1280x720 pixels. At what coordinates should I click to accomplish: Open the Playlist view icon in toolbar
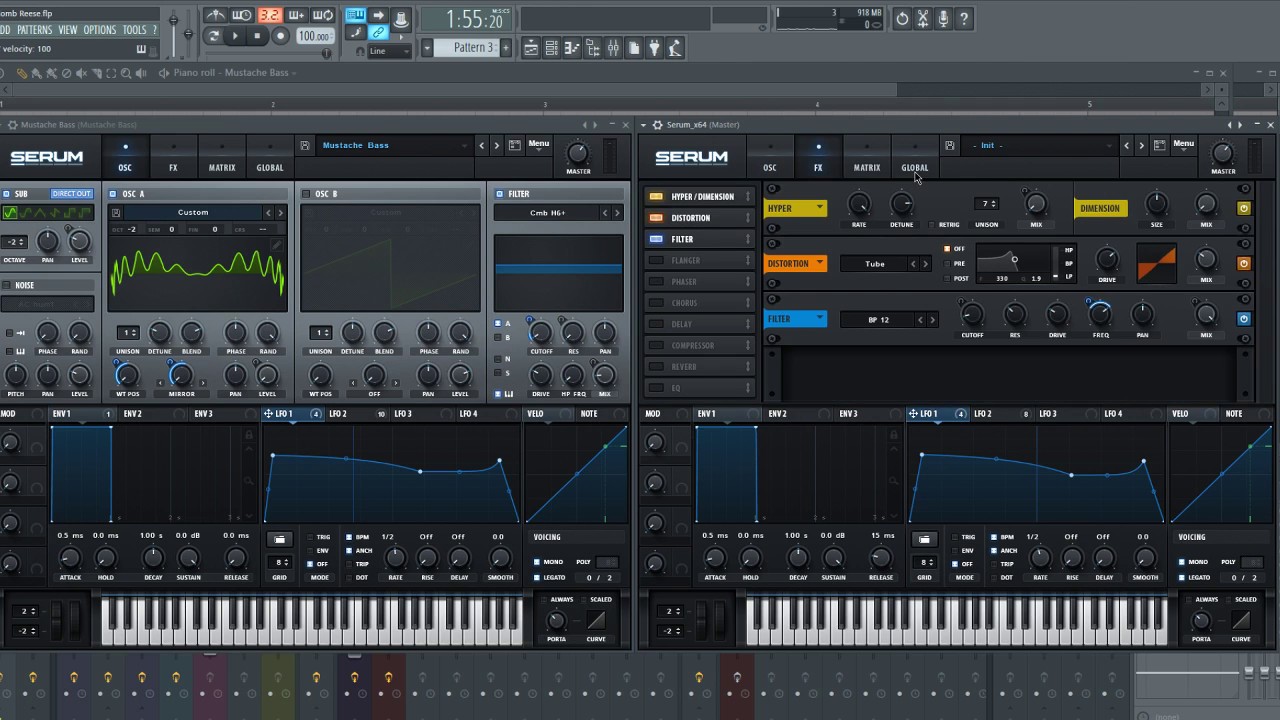click(x=531, y=48)
